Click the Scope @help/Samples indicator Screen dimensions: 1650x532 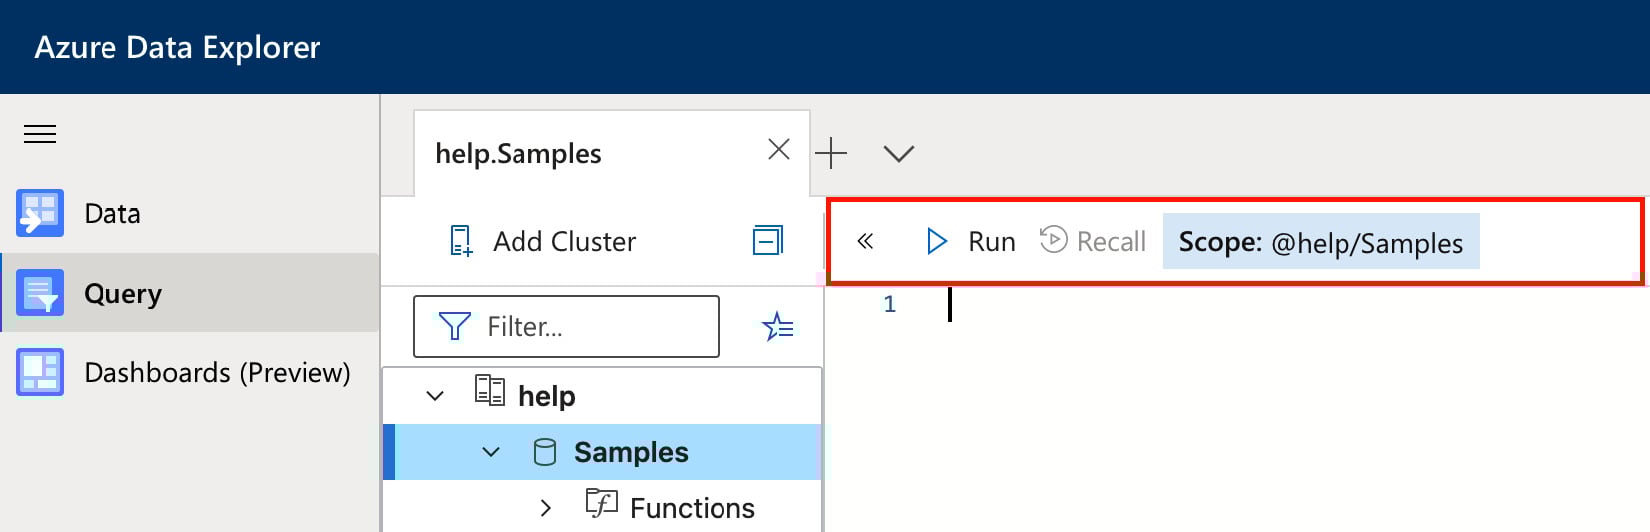pos(1321,241)
